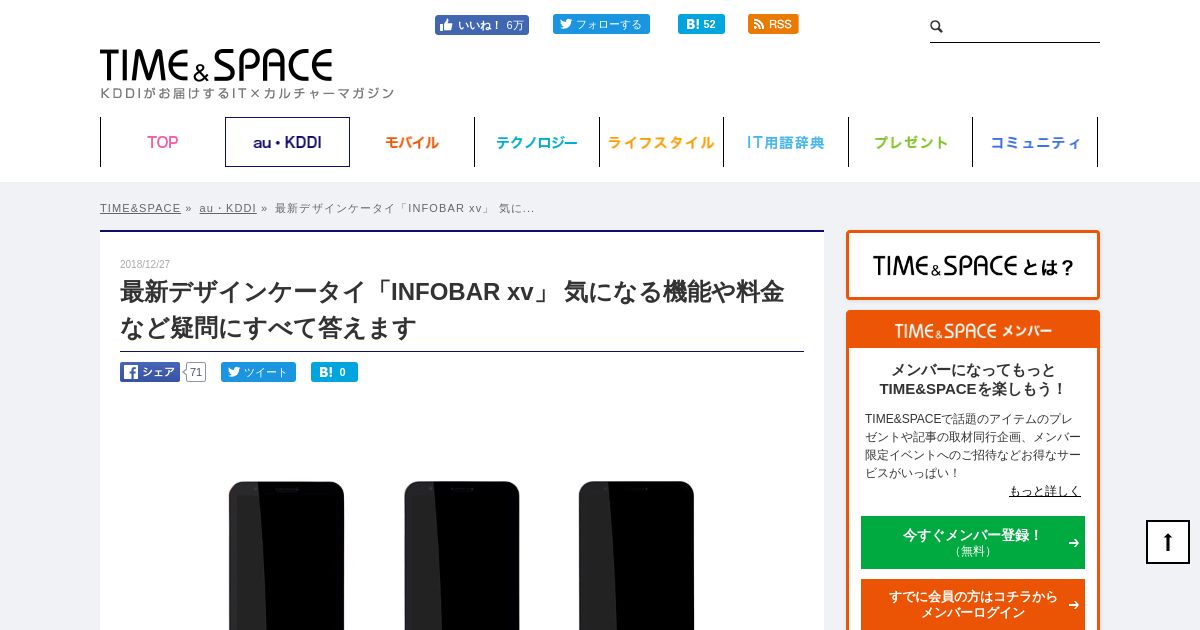
Task: Click the TIME&SPACE メンバー orange header
Action: (973, 330)
